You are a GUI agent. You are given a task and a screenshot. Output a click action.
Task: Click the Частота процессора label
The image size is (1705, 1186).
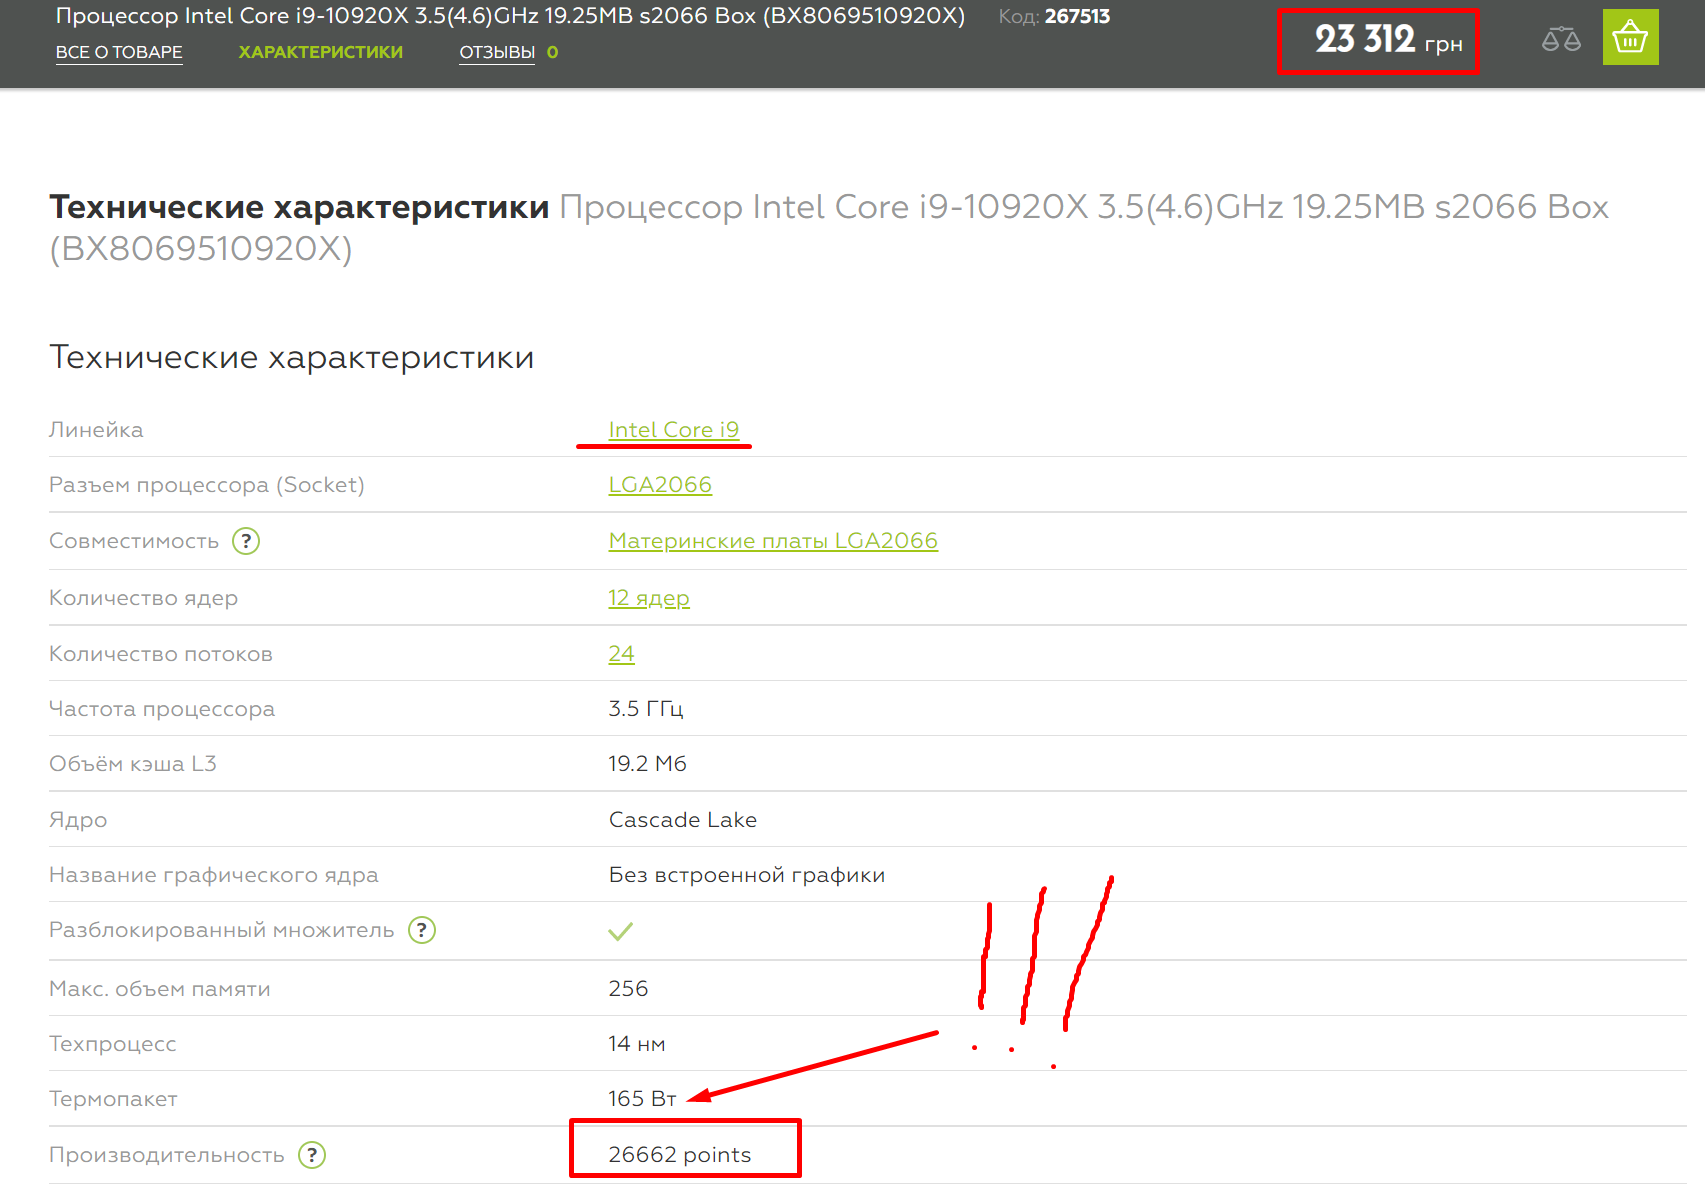162,709
